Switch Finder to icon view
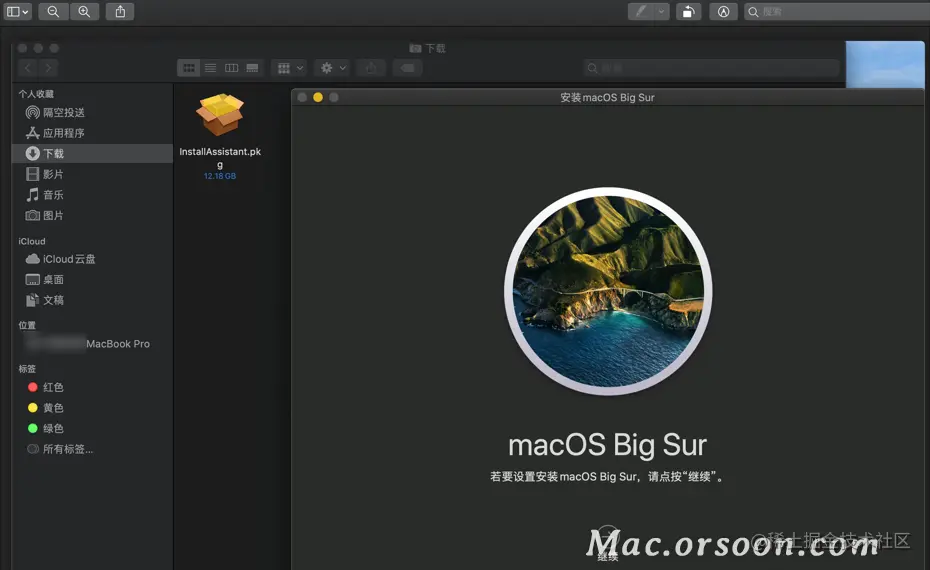The image size is (930, 570). click(x=189, y=68)
